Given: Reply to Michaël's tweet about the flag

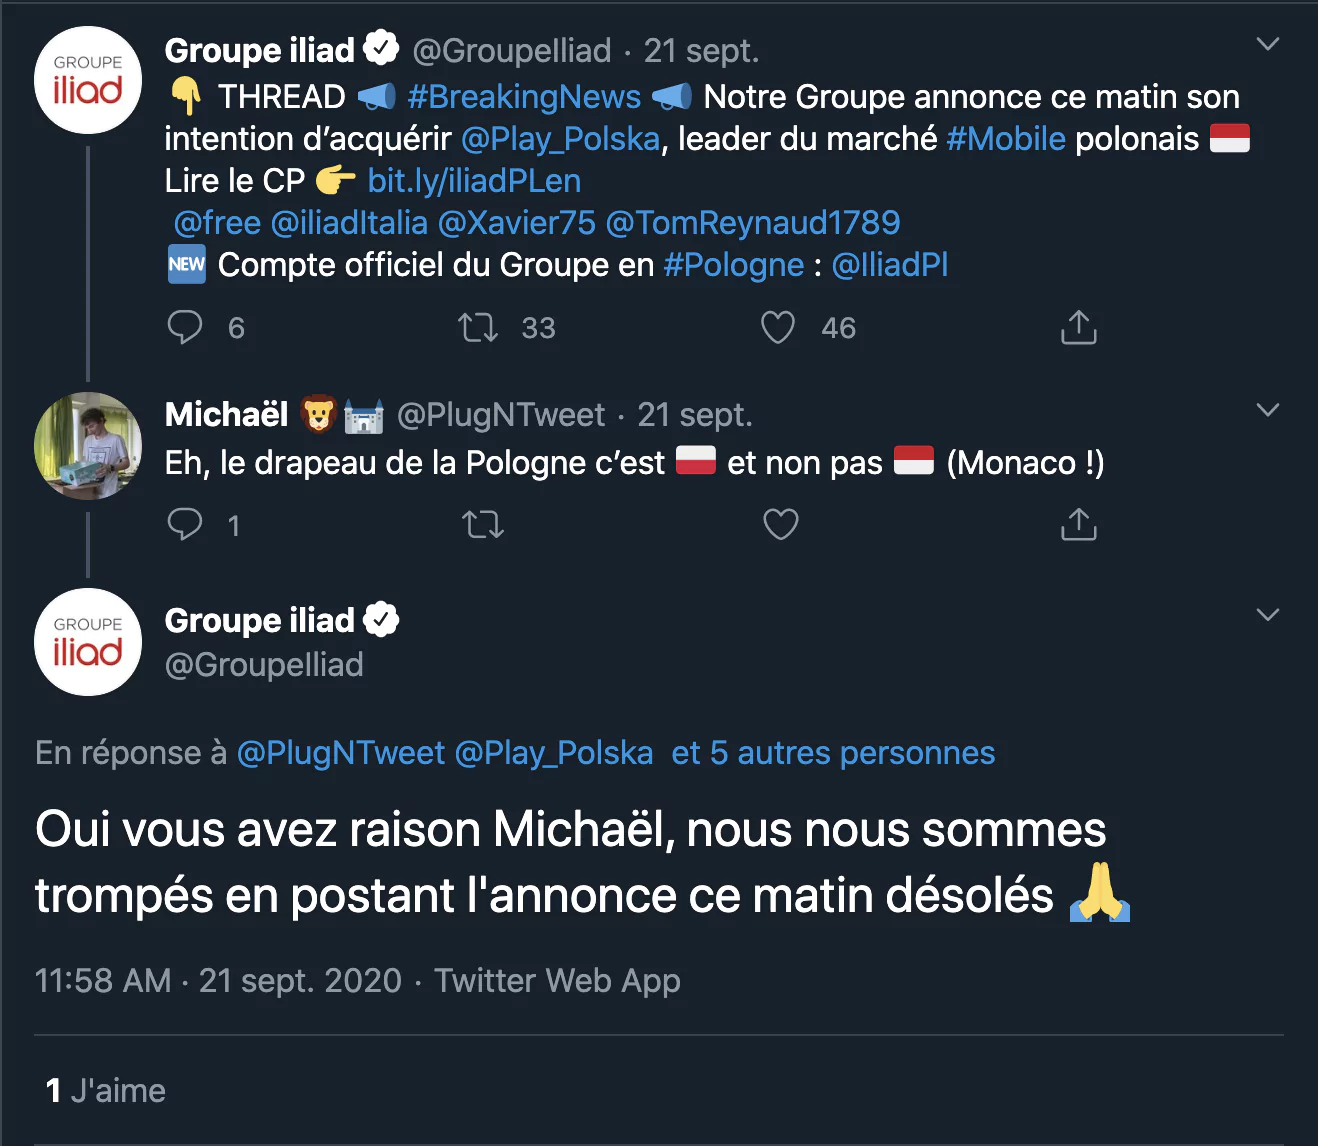Looking at the screenshot, I should [x=185, y=524].
